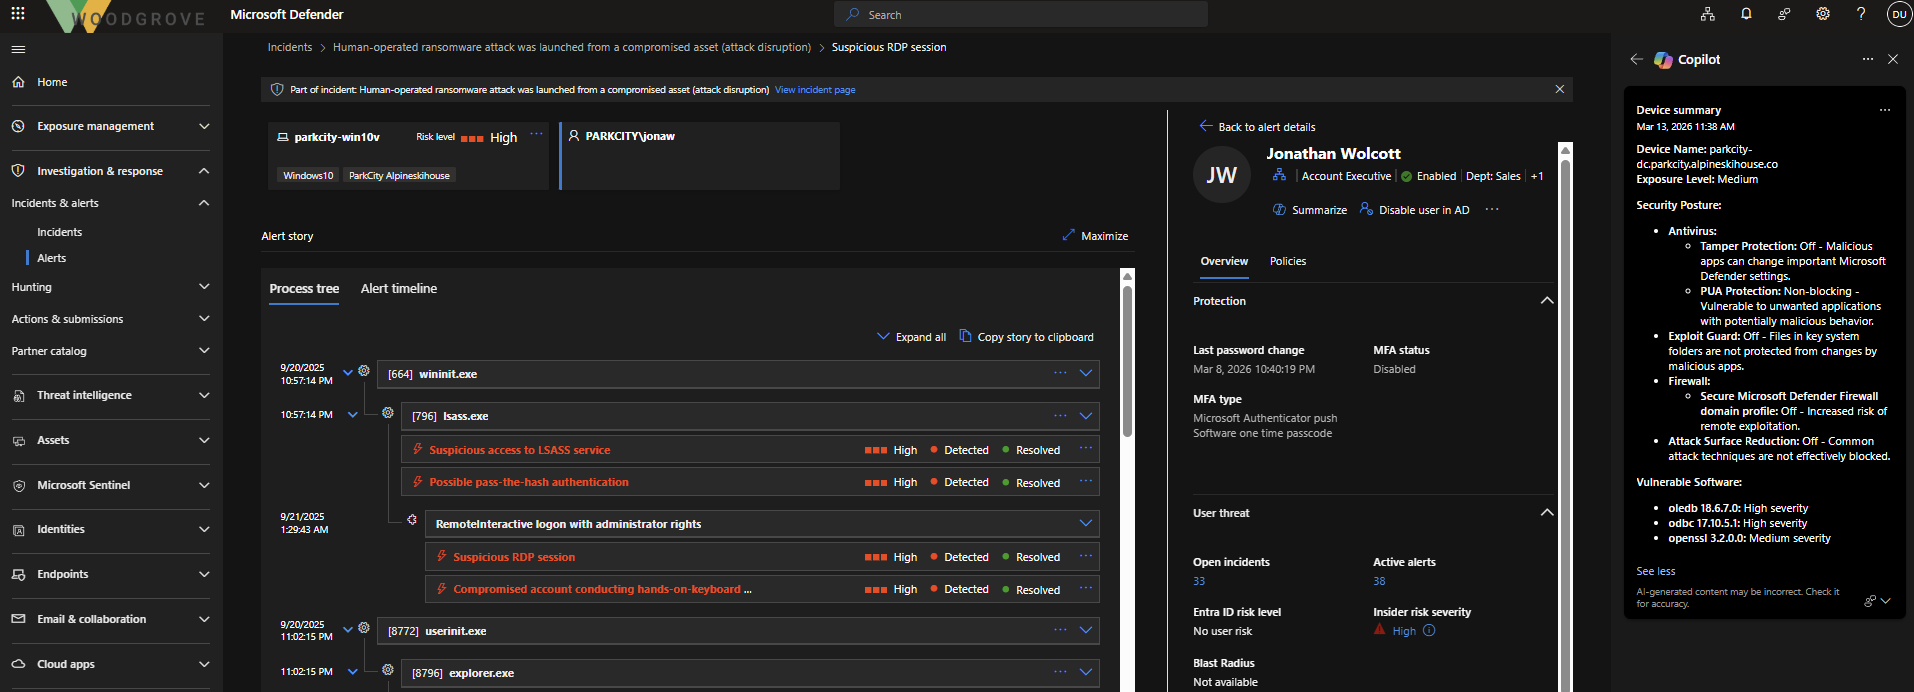Collapse the wininit.exe process node
This screenshot has width=1914, height=692.
(x=348, y=373)
